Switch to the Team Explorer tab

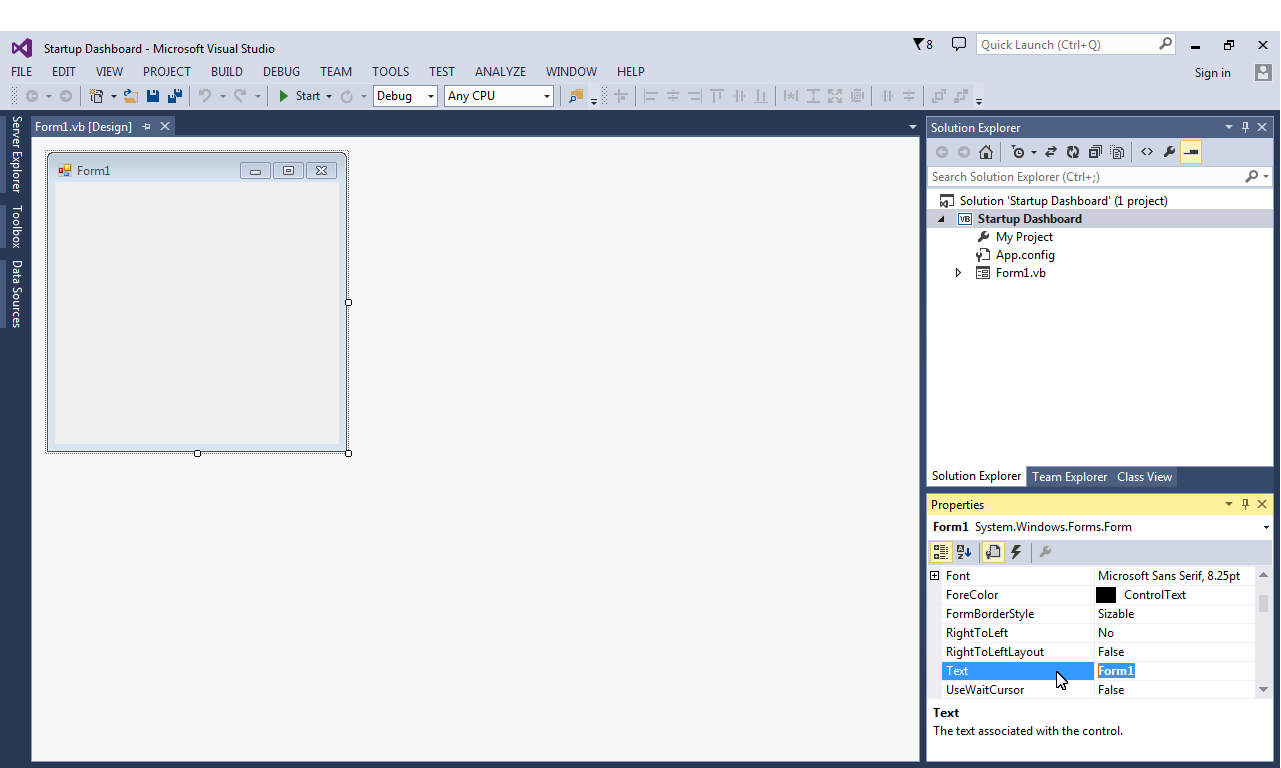pos(1069,477)
